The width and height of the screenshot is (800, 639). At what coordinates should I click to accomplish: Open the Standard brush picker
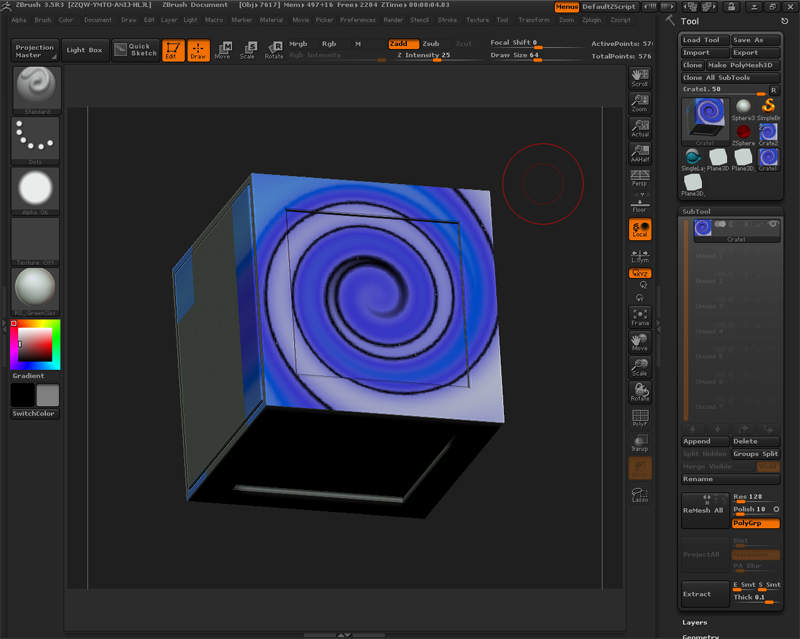(36, 89)
